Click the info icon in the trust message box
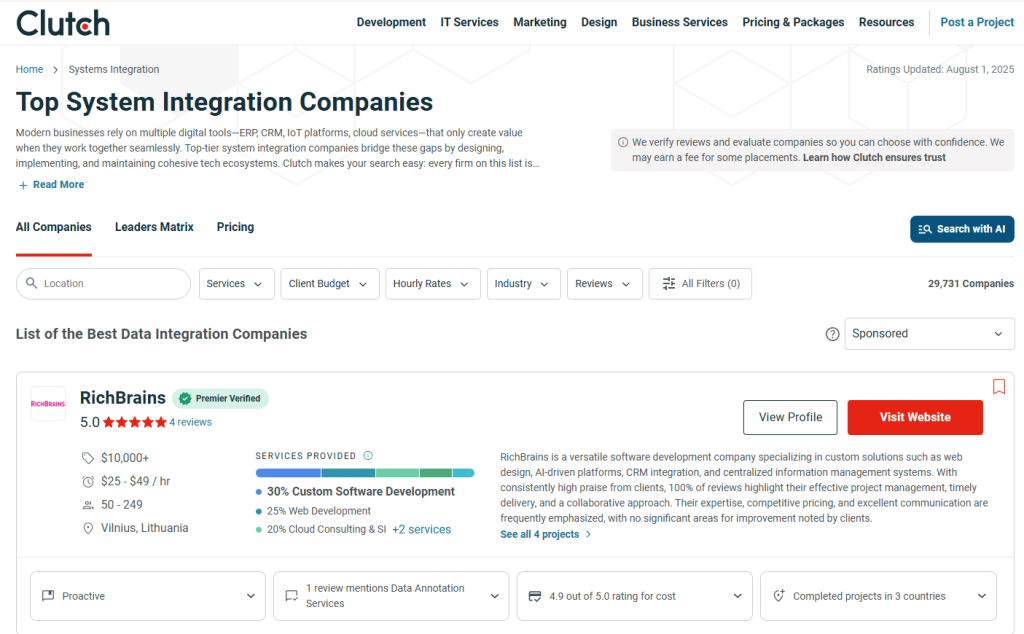The image size is (1024, 634). [622, 142]
